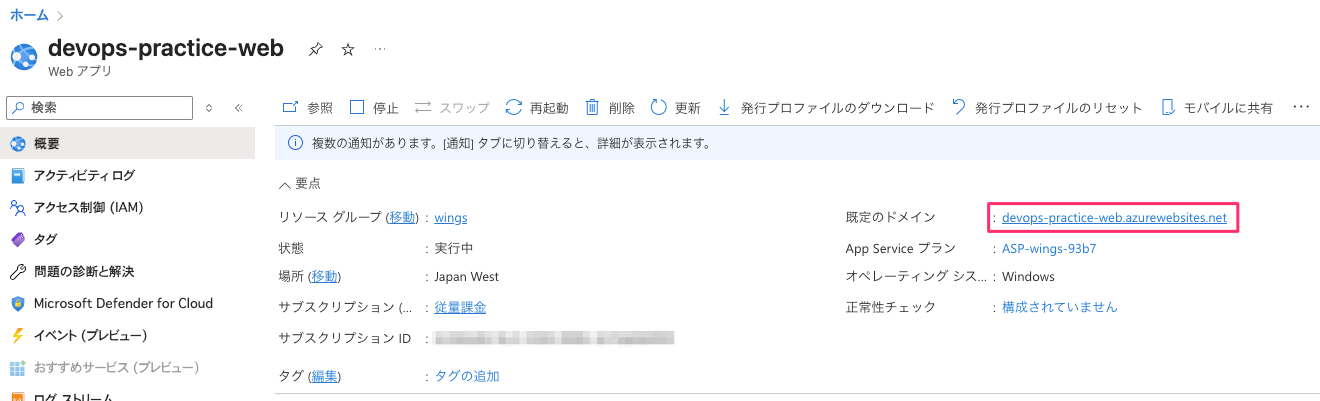Stop the web app with 停止
The width and height of the screenshot is (1320, 401).
coord(374,107)
